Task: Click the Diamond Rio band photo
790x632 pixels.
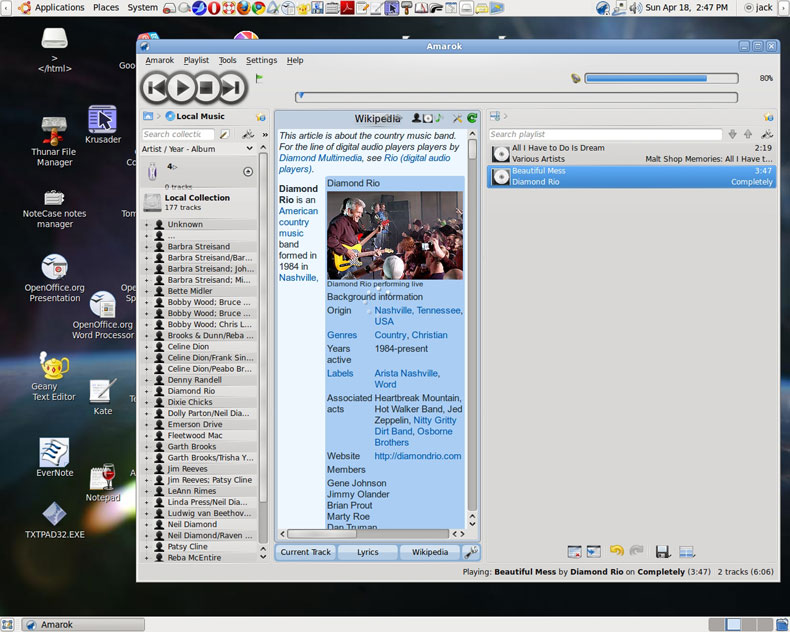Action: coord(394,235)
